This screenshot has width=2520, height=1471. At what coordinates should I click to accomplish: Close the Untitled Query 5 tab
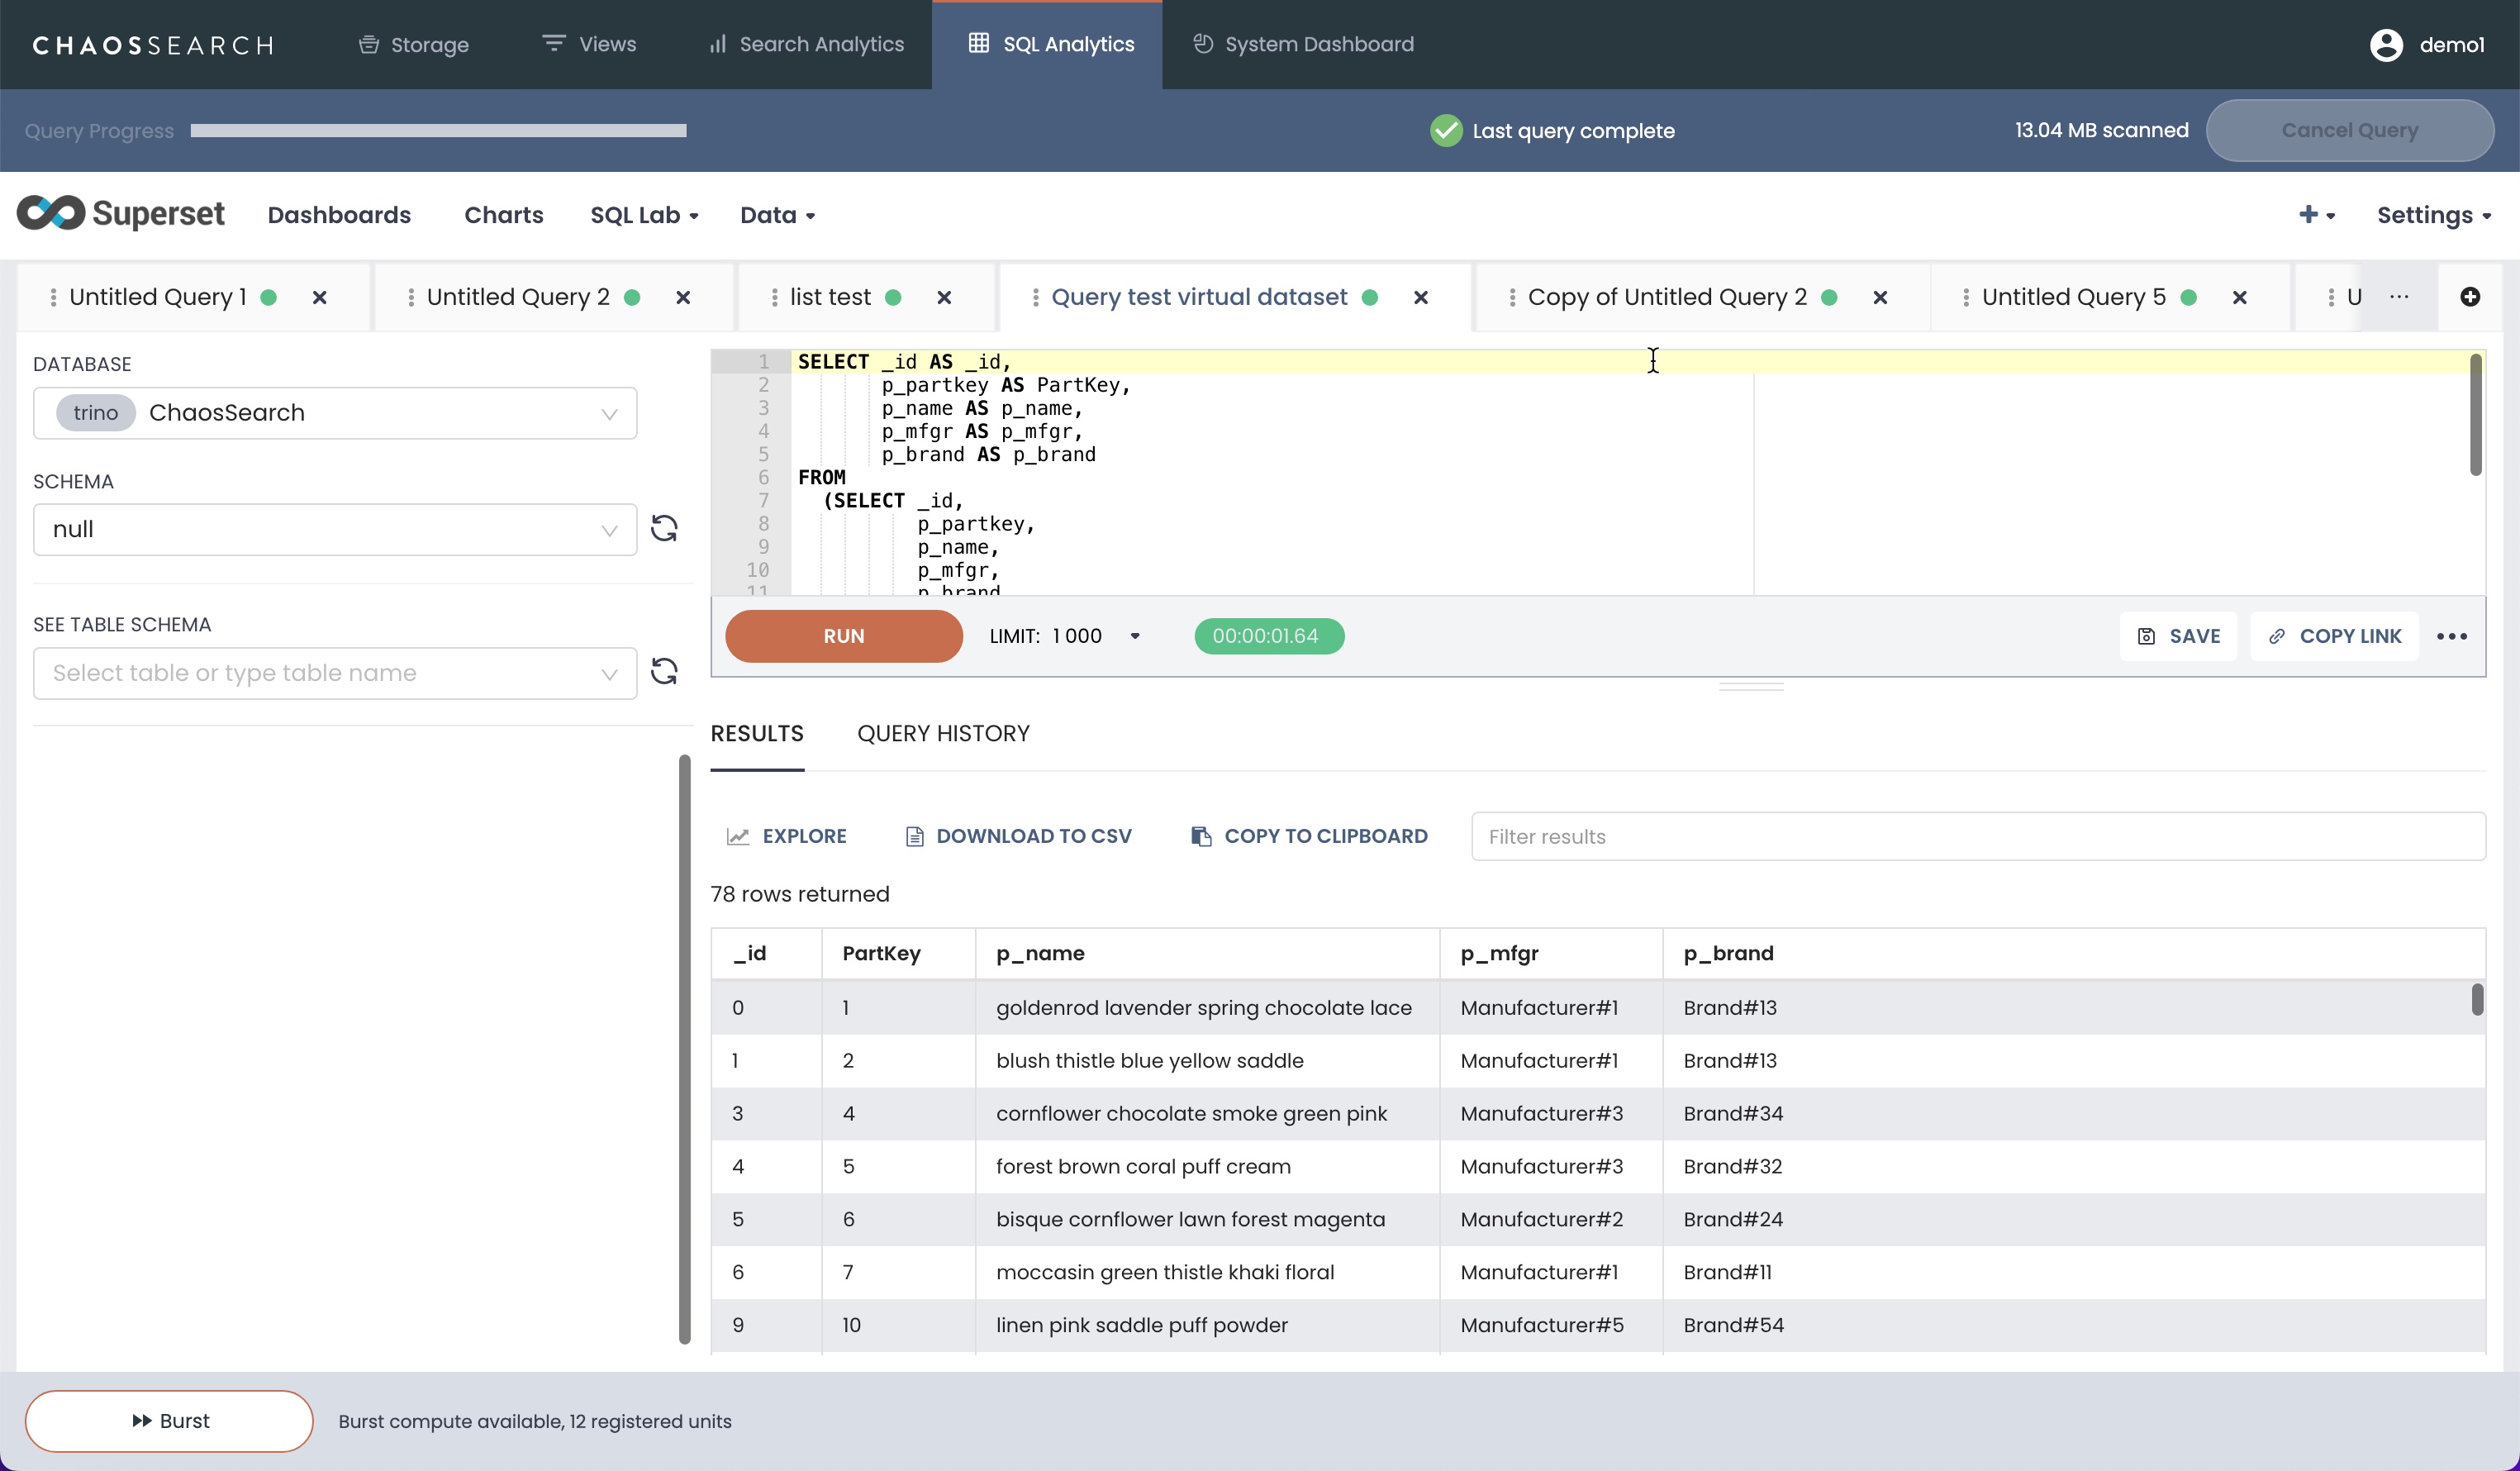pyautogui.click(x=2239, y=298)
